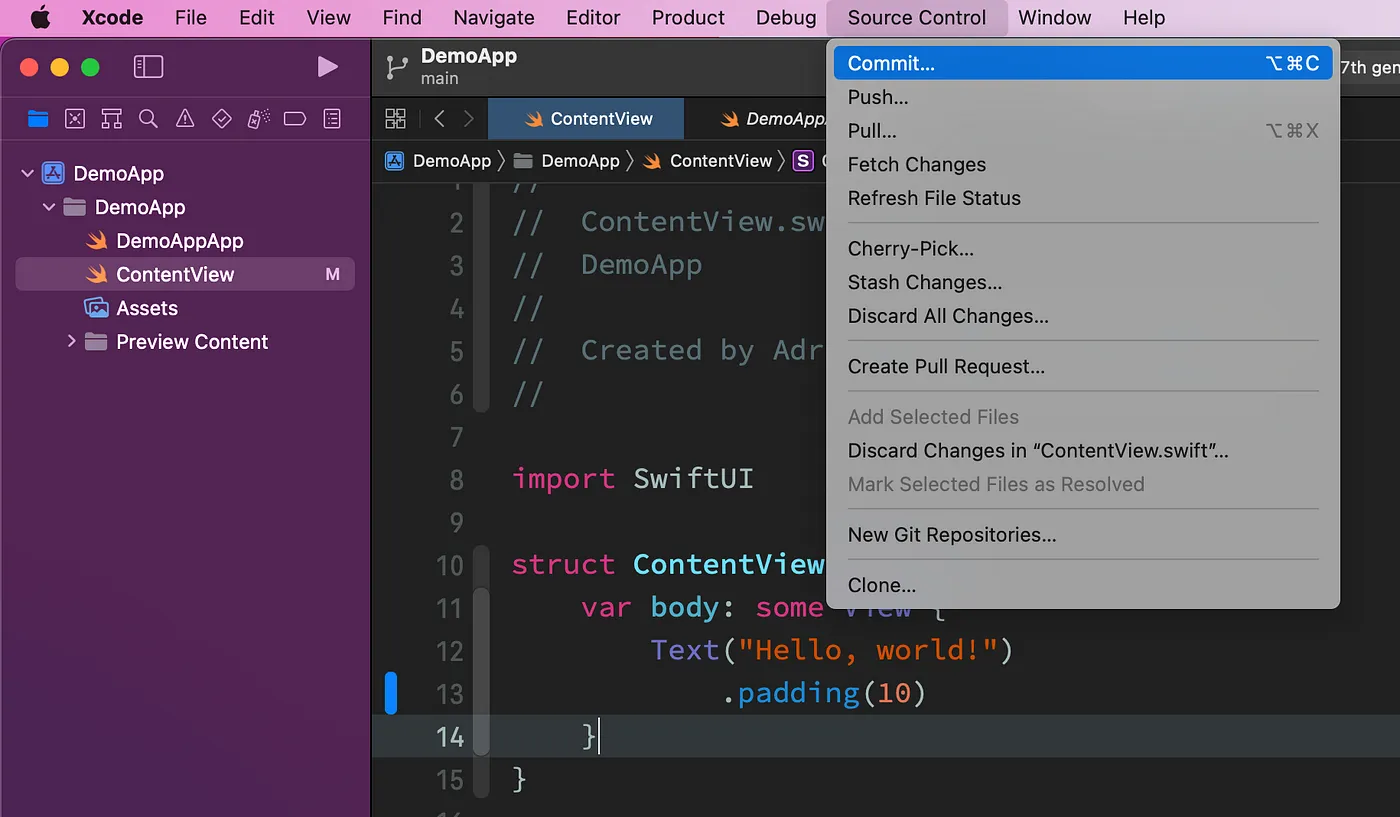
Task: Select Preview Content folder row
Action: [x=185, y=342]
